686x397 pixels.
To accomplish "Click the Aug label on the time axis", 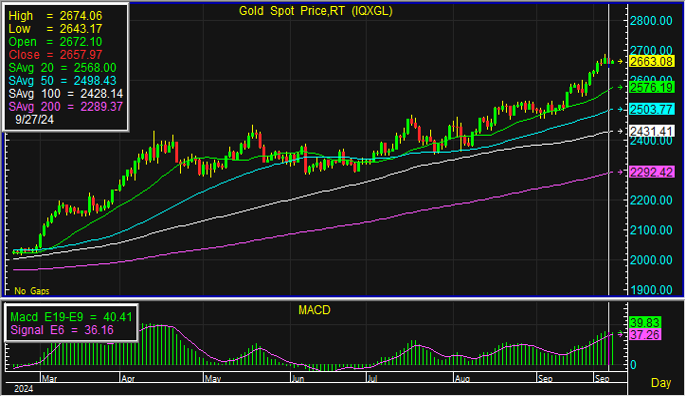I will [x=462, y=379].
